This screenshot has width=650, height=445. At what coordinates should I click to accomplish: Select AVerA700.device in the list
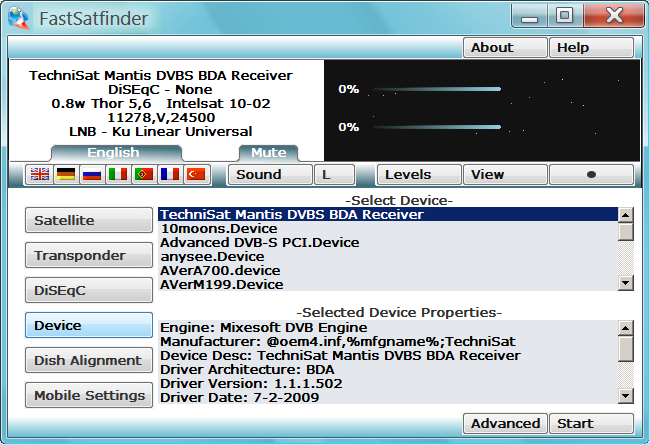pos(388,270)
